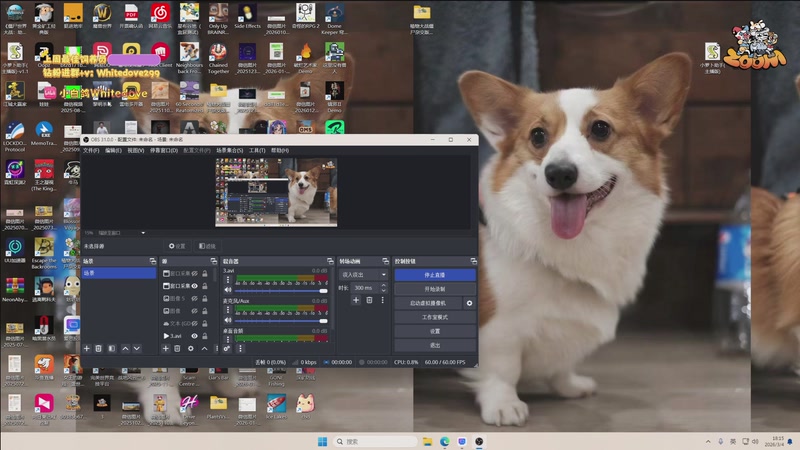Adjust the 3.avi volume slider
This screenshot has height=450, width=800.
coord(280,290)
